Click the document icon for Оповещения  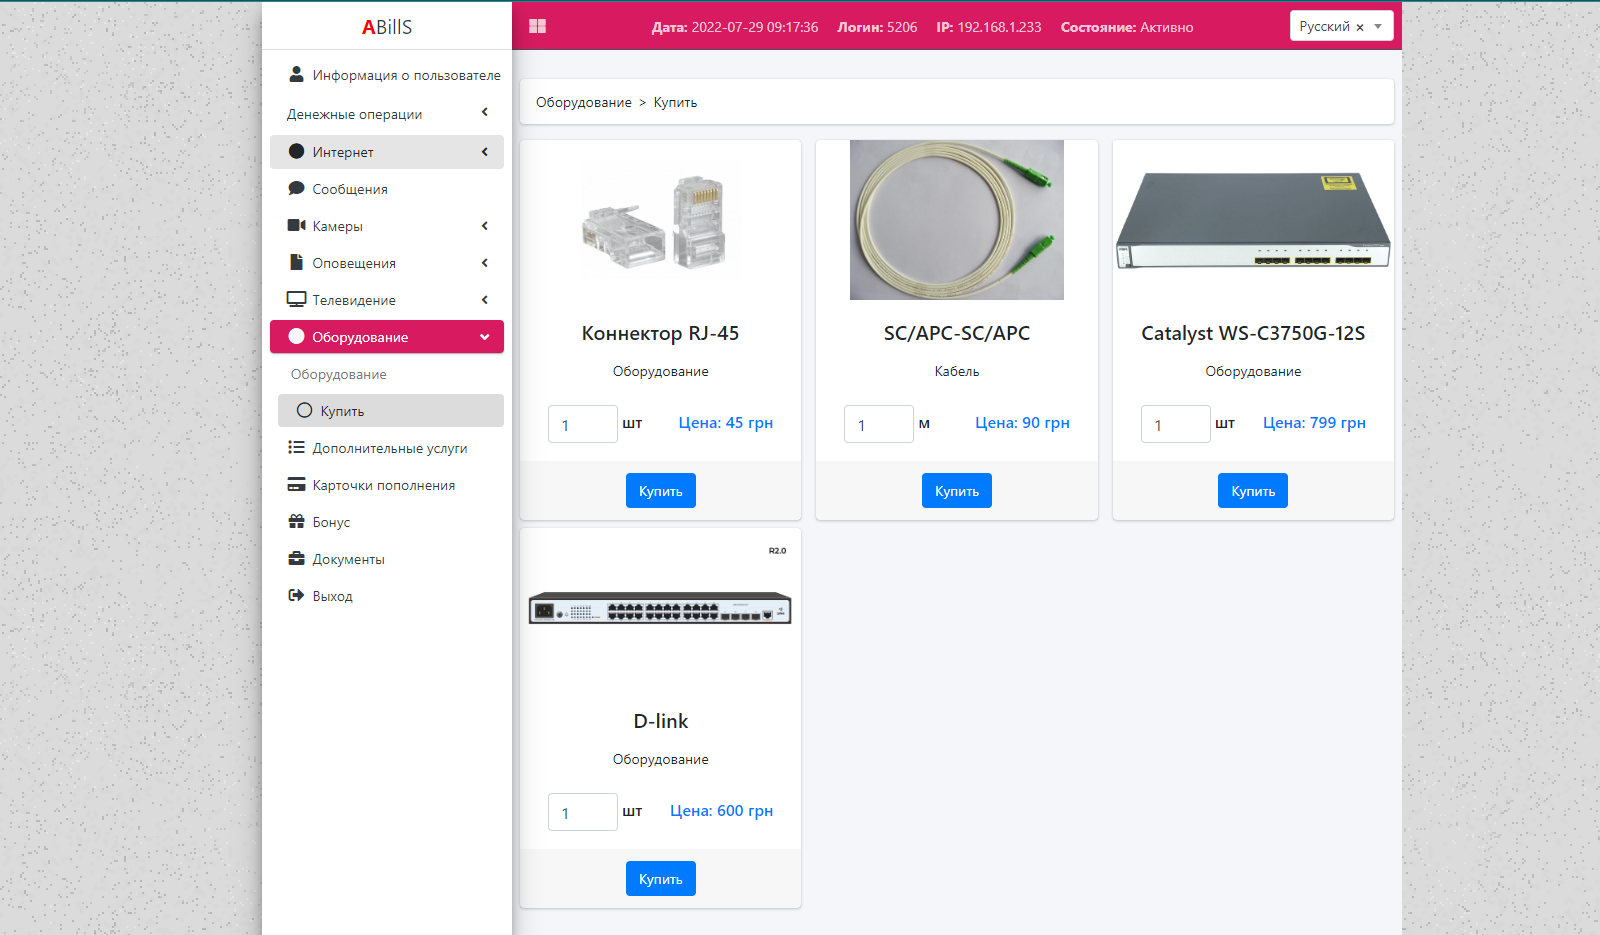(296, 262)
